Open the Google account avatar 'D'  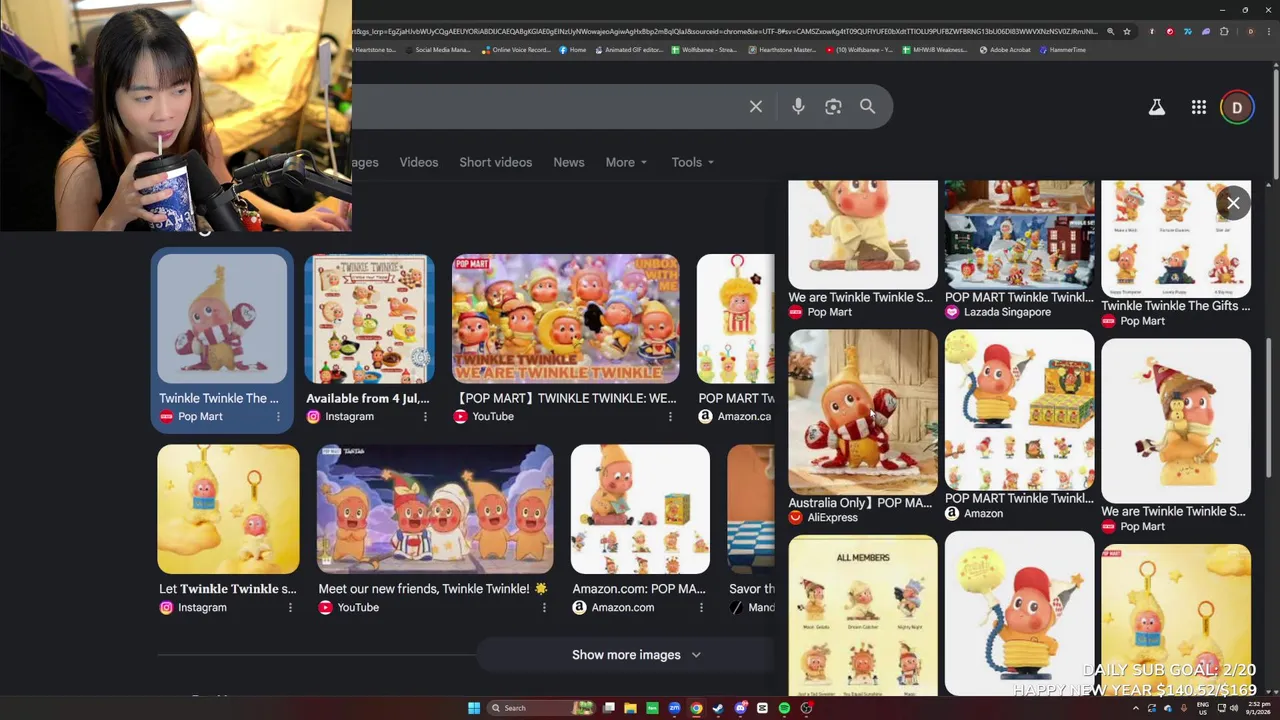tap(1237, 107)
